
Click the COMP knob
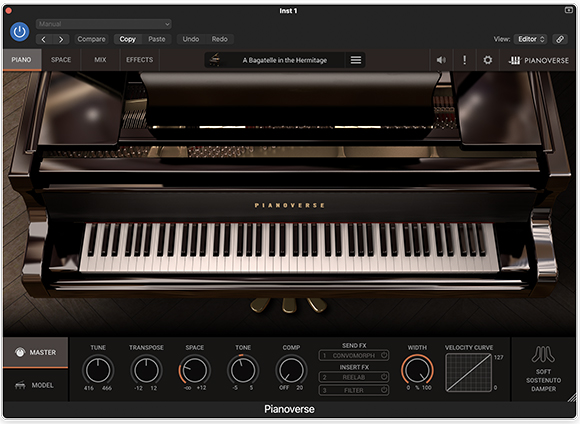point(291,370)
